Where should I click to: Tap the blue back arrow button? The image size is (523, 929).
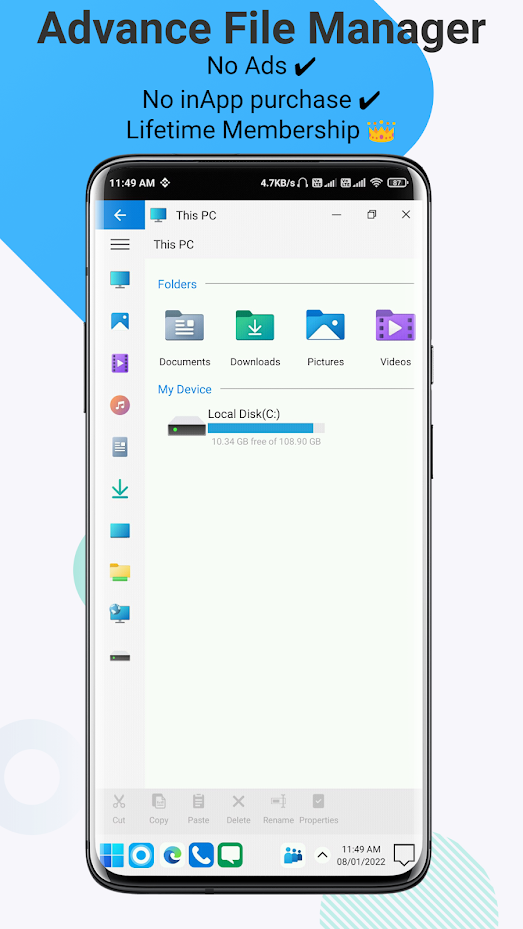click(120, 215)
